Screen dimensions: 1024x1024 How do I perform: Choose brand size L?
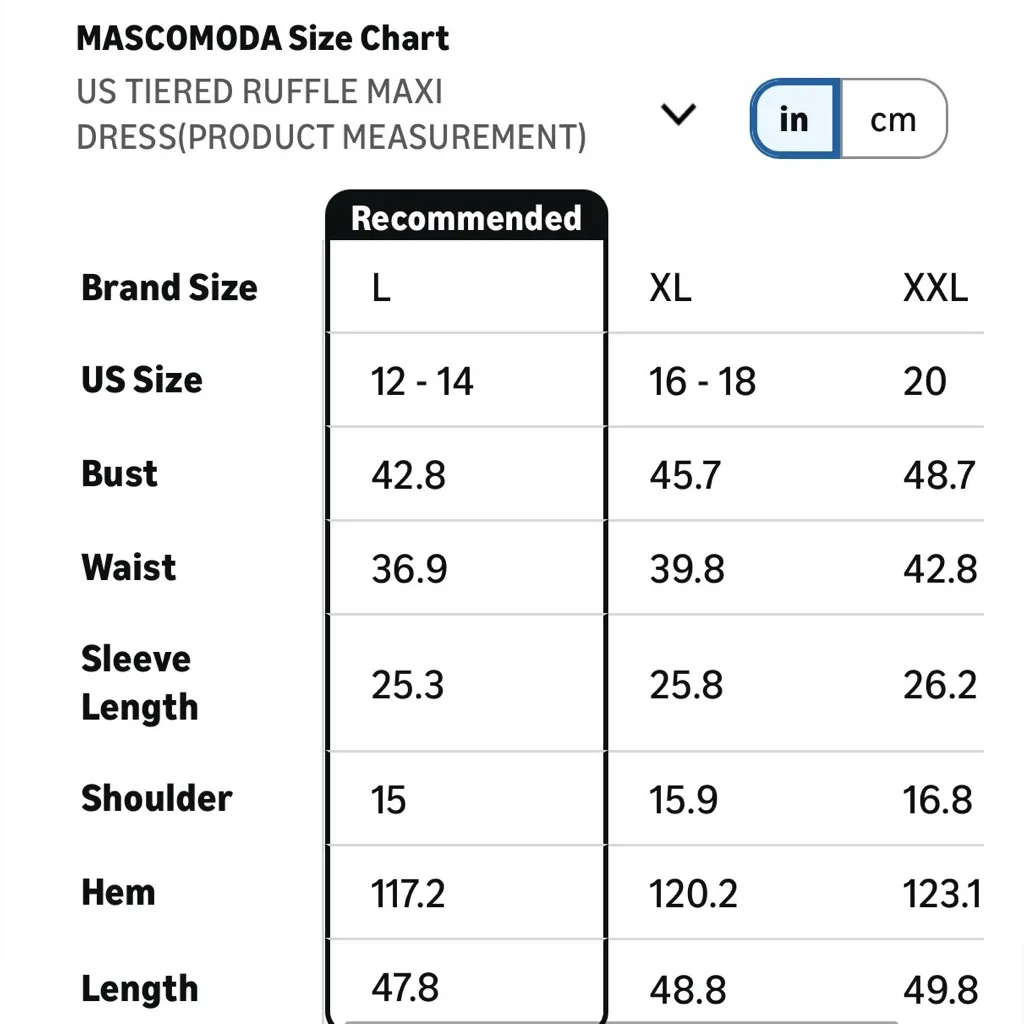click(381, 289)
